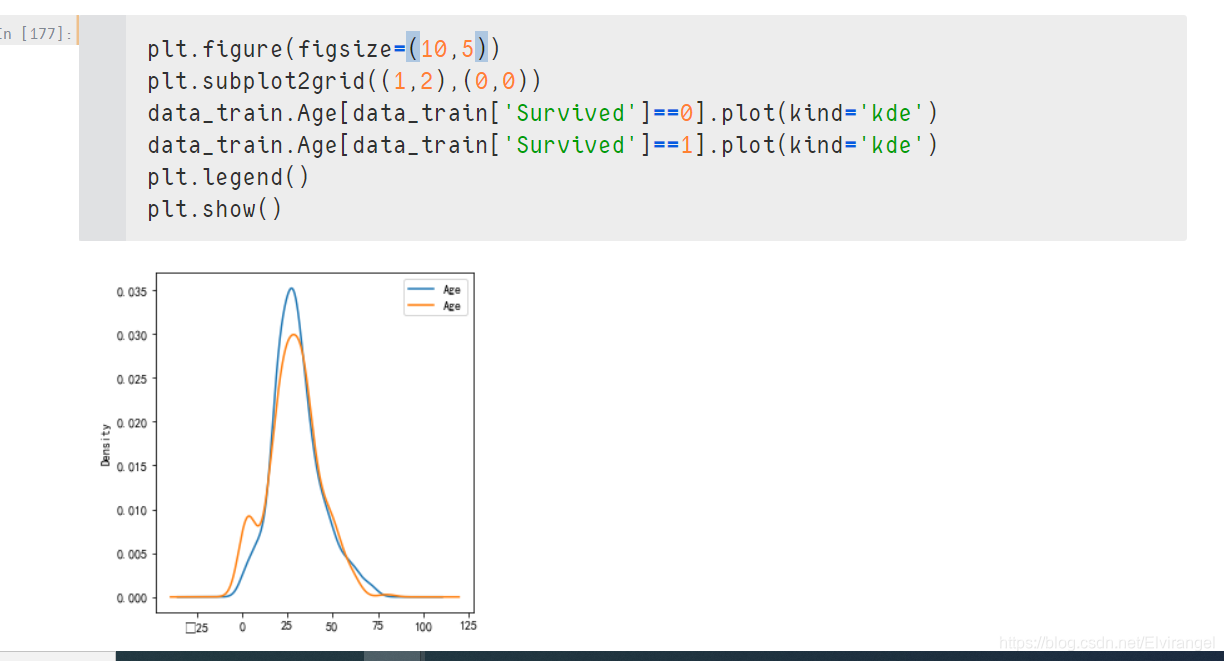Click the 0.035 y-axis tick label
The height and width of the screenshot is (661, 1224).
[x=130, y=292]
